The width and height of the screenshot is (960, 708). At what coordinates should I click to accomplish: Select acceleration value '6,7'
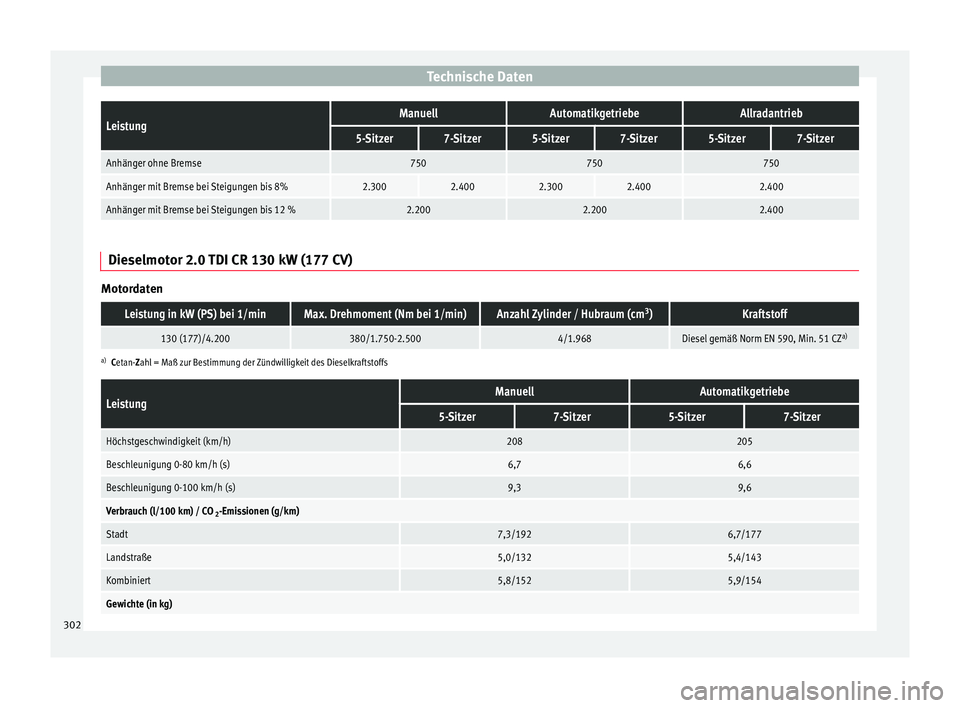514,464
